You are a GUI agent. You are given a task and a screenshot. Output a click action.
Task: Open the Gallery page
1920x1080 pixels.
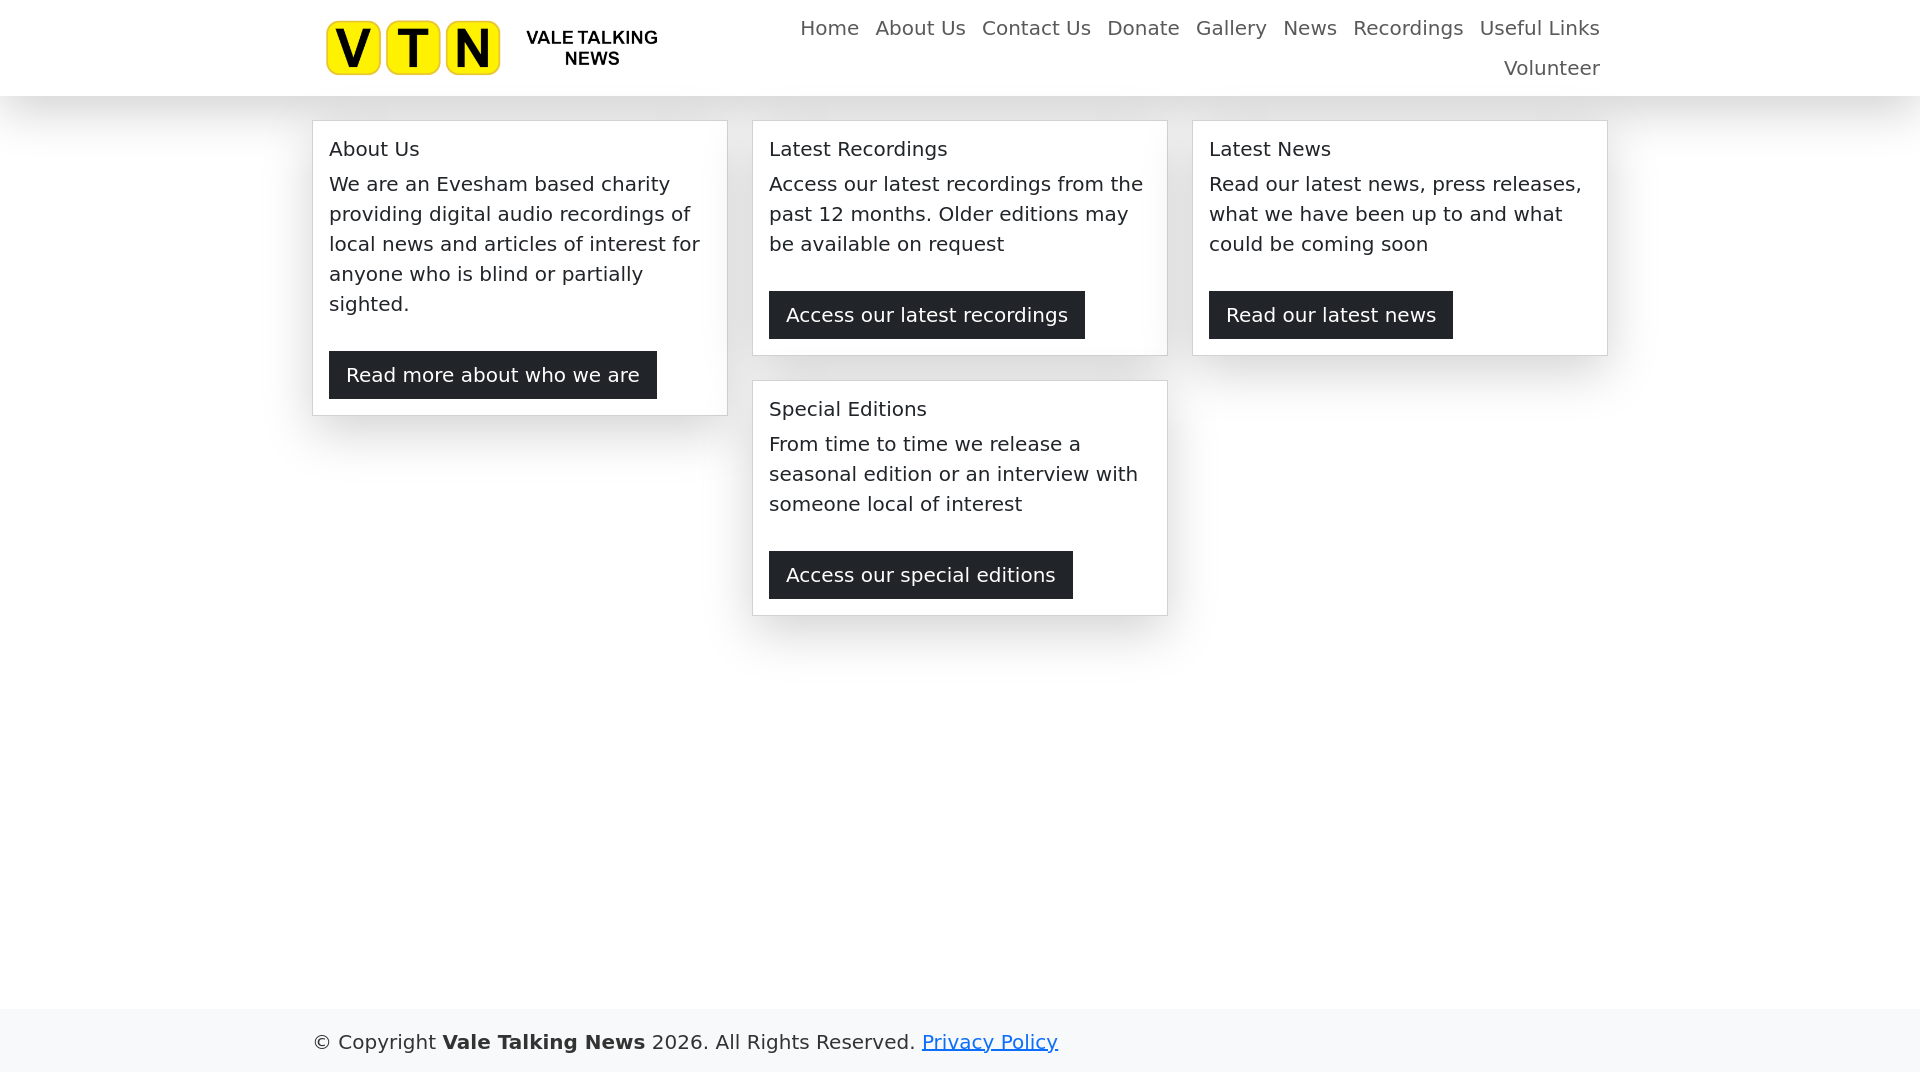point(1231,28)
